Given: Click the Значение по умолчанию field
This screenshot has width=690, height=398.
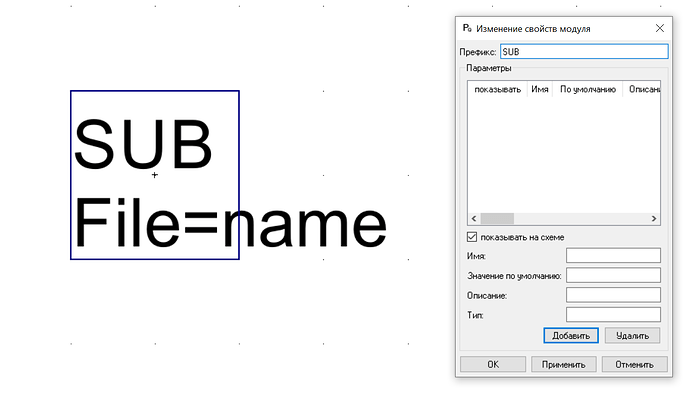Looking at the screenshot, I should pyautogui.click(x=613, y=275).
